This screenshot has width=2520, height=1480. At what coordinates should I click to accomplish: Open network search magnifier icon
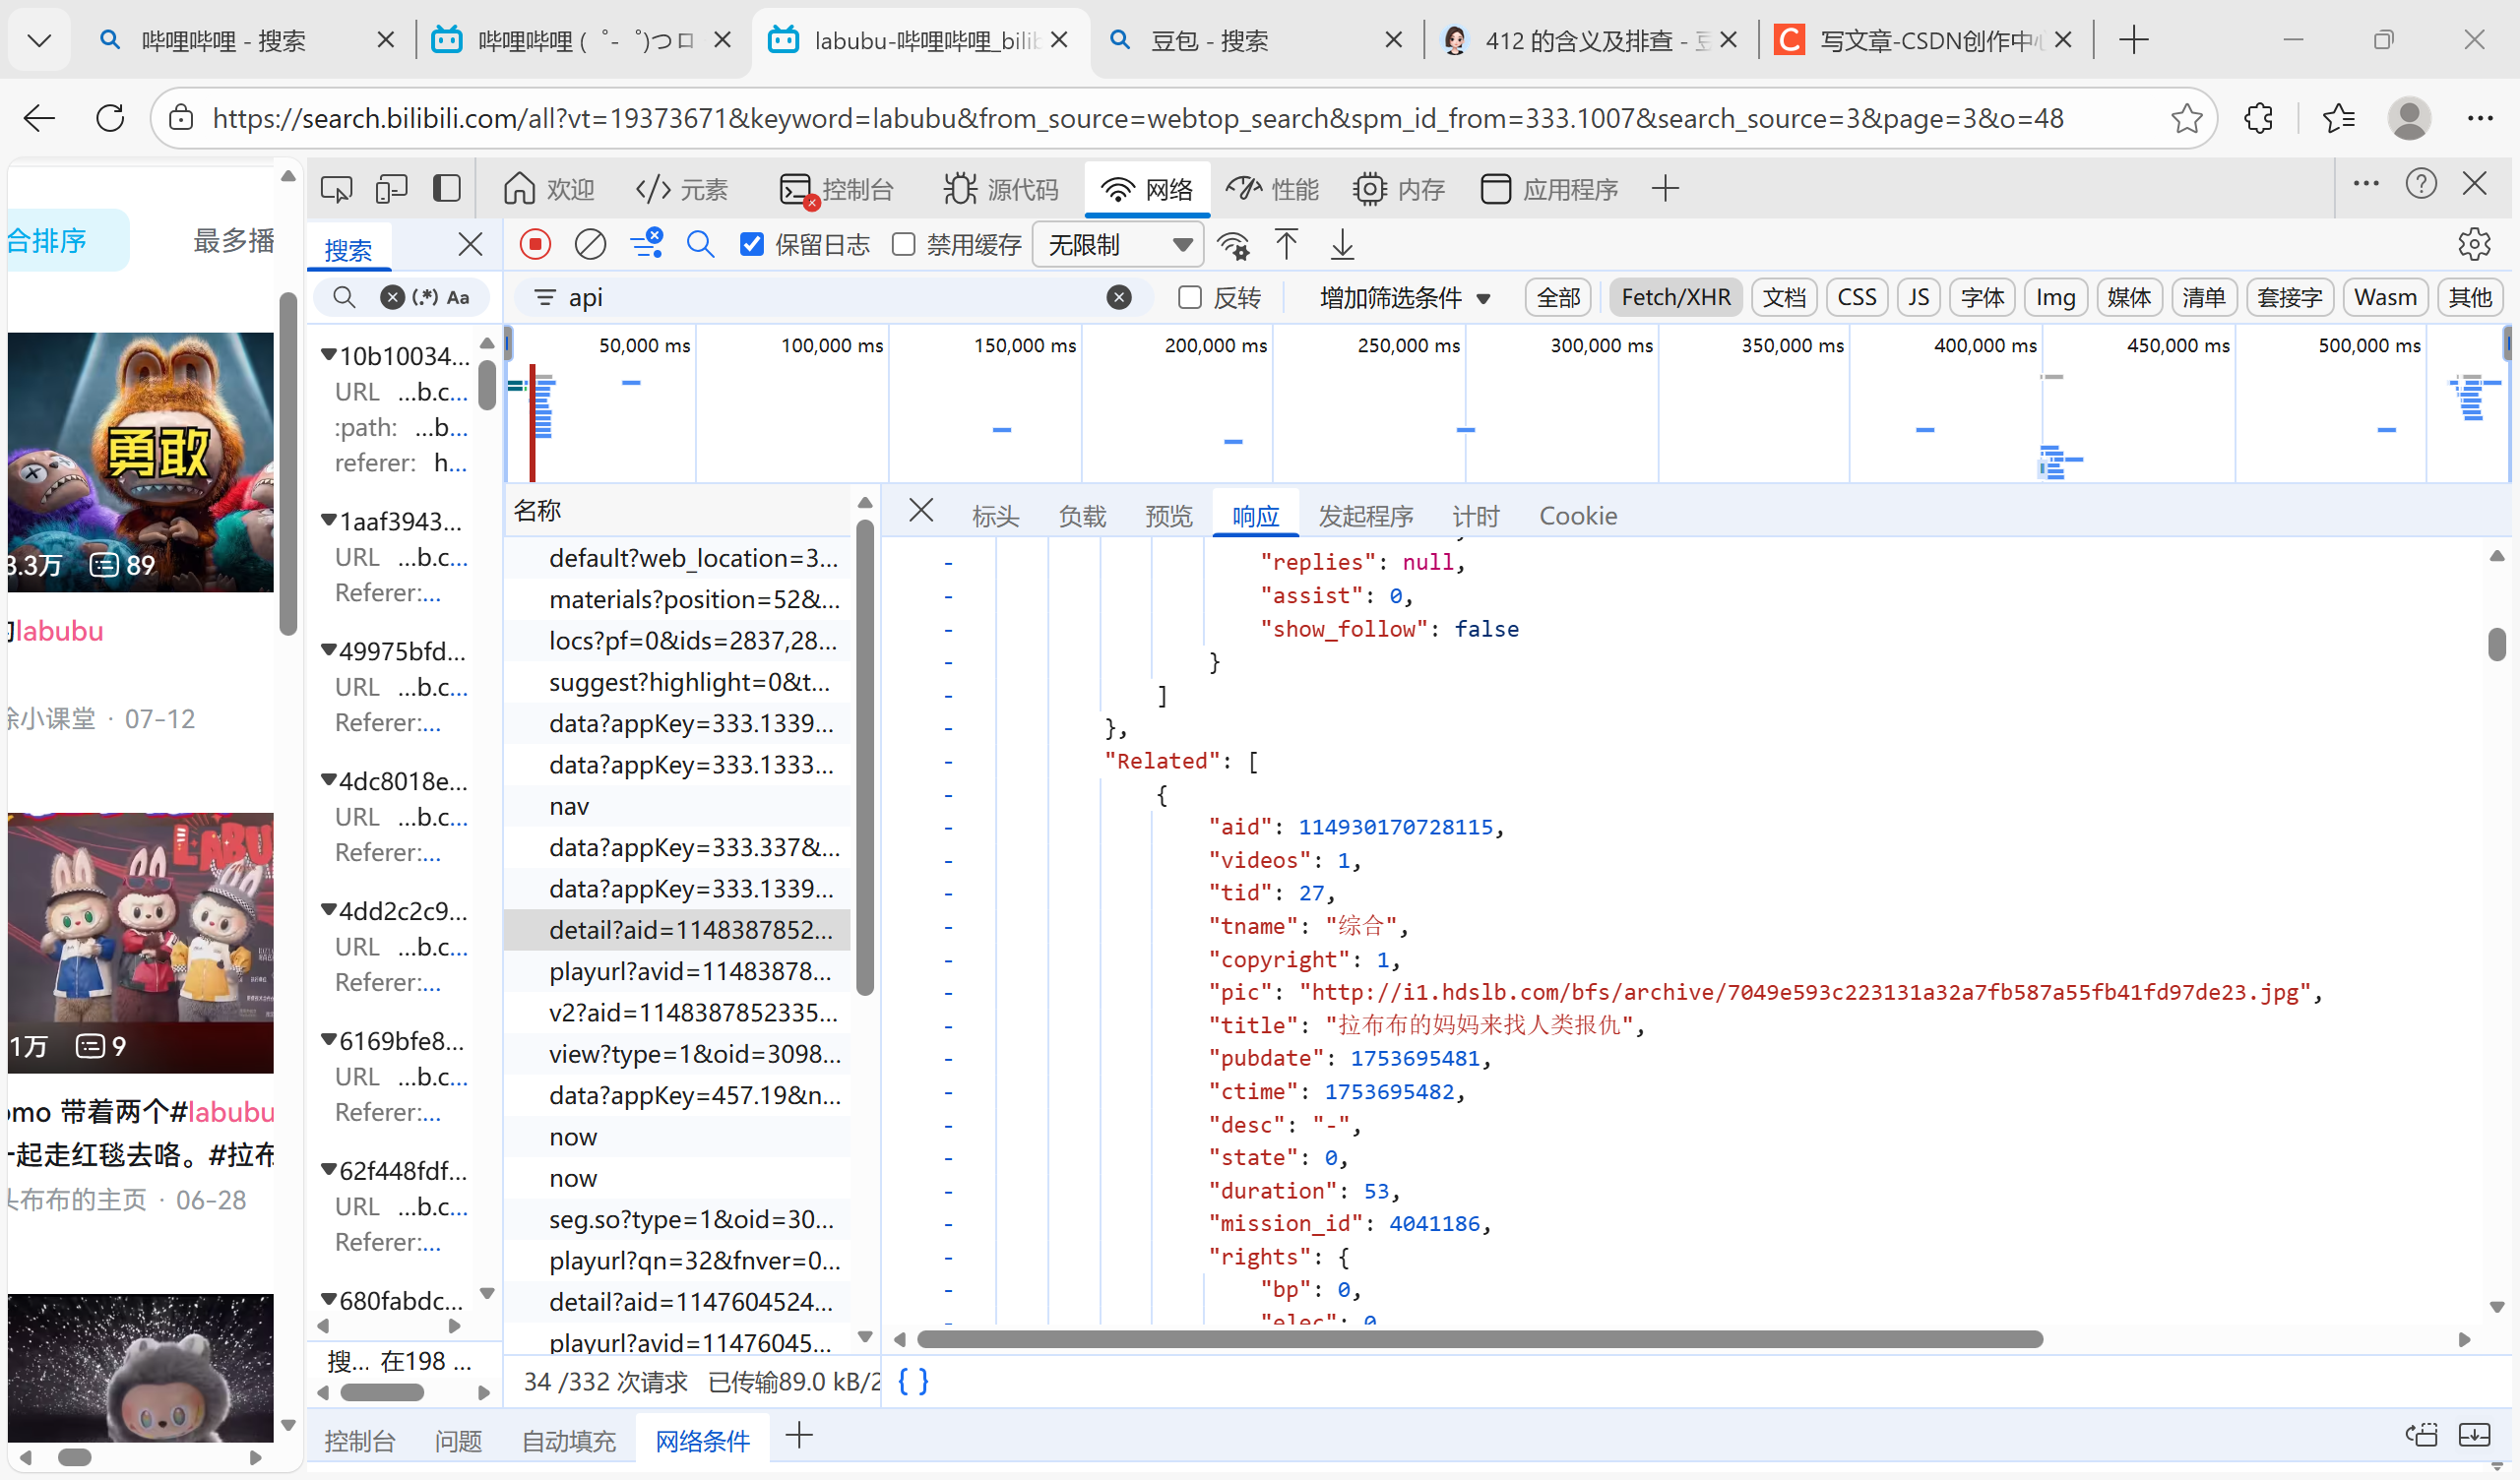pyautogui.click(x=700, y=245)
